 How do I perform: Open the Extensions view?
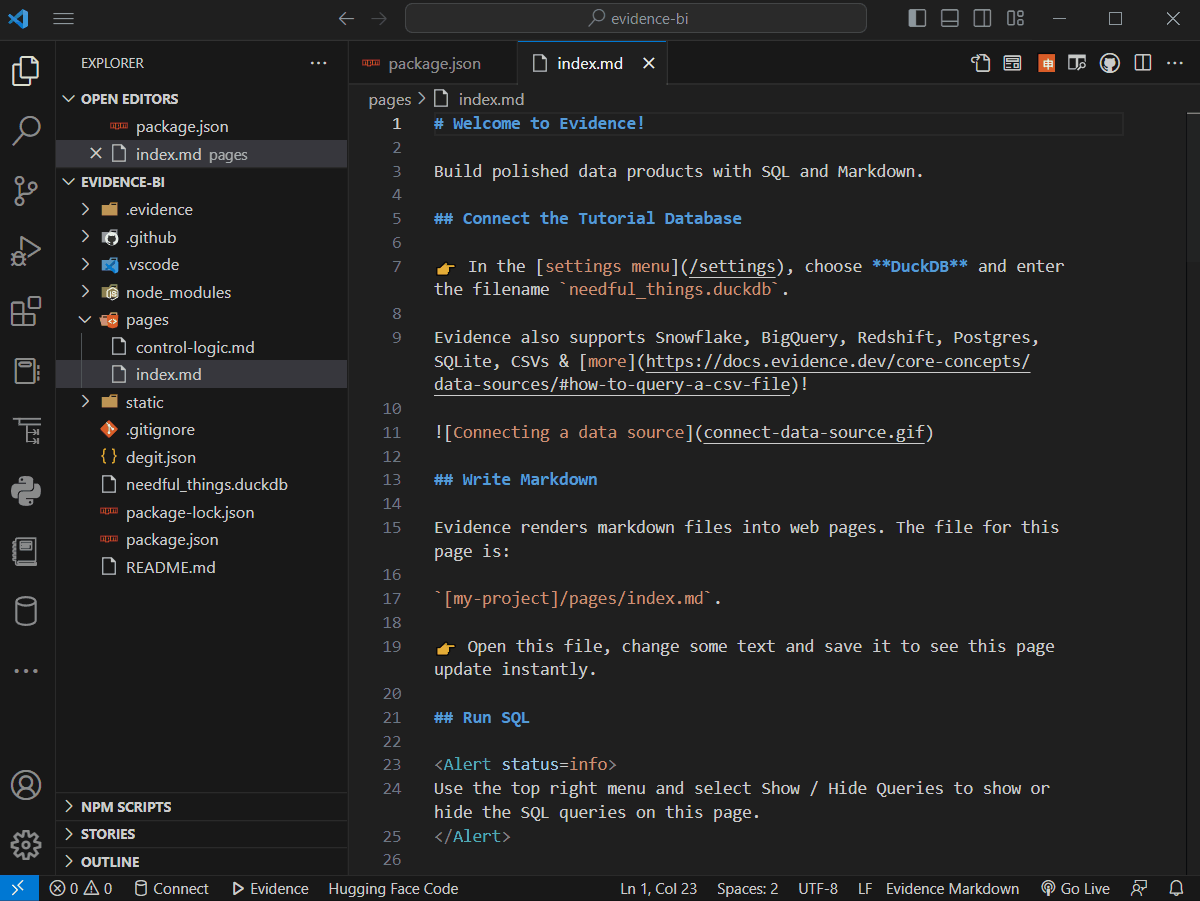coord(26,311)
